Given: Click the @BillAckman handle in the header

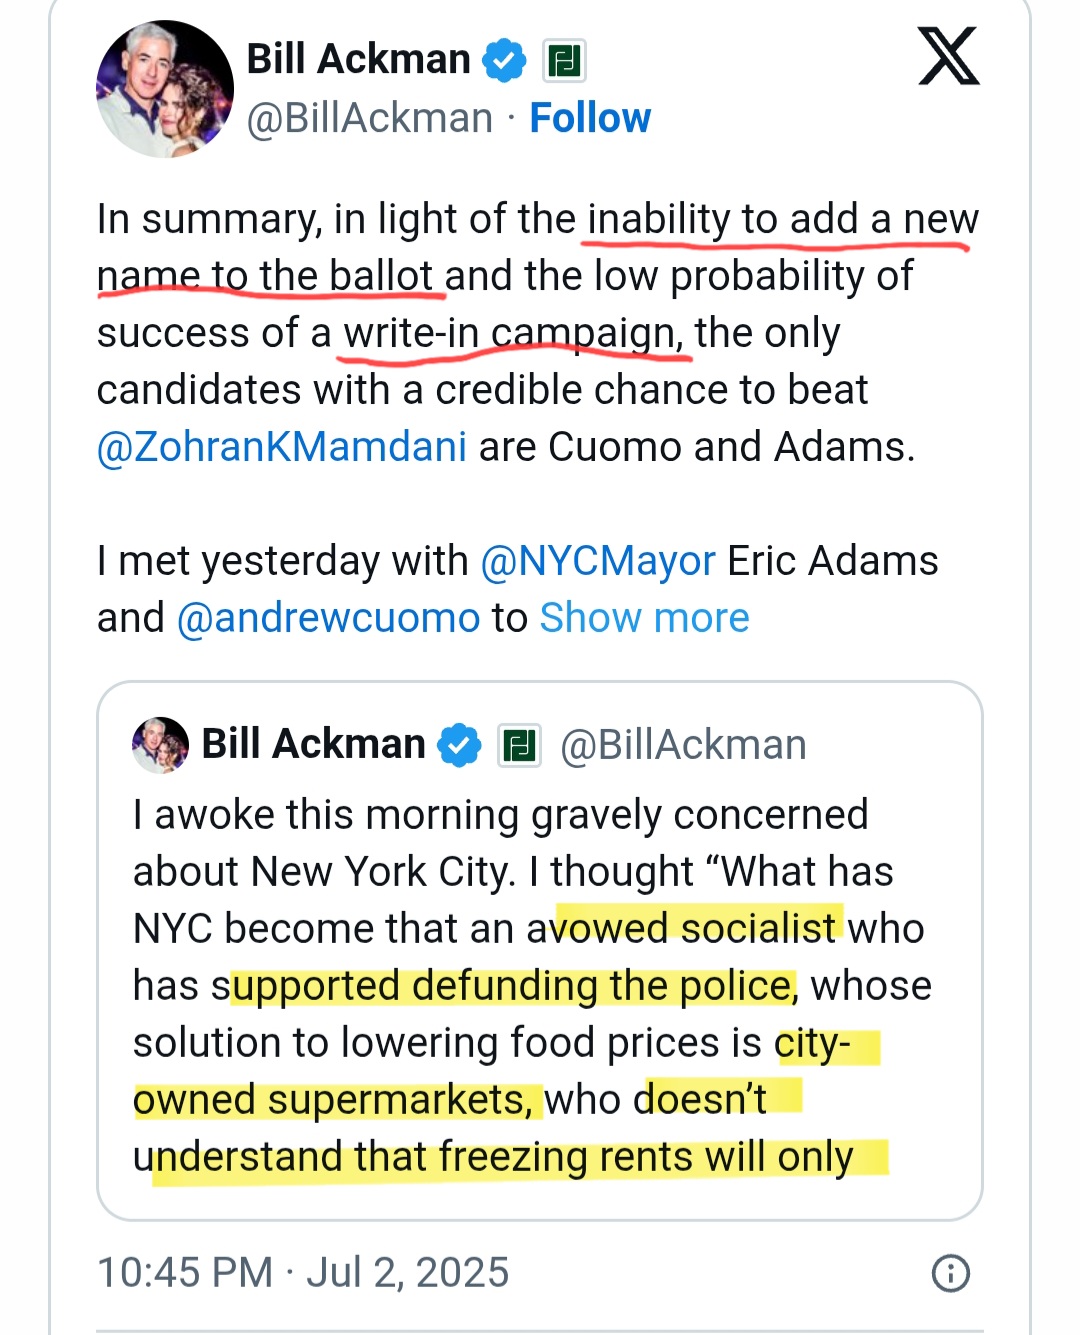Looking at the screenshot, I should click(x=370, y=118).
